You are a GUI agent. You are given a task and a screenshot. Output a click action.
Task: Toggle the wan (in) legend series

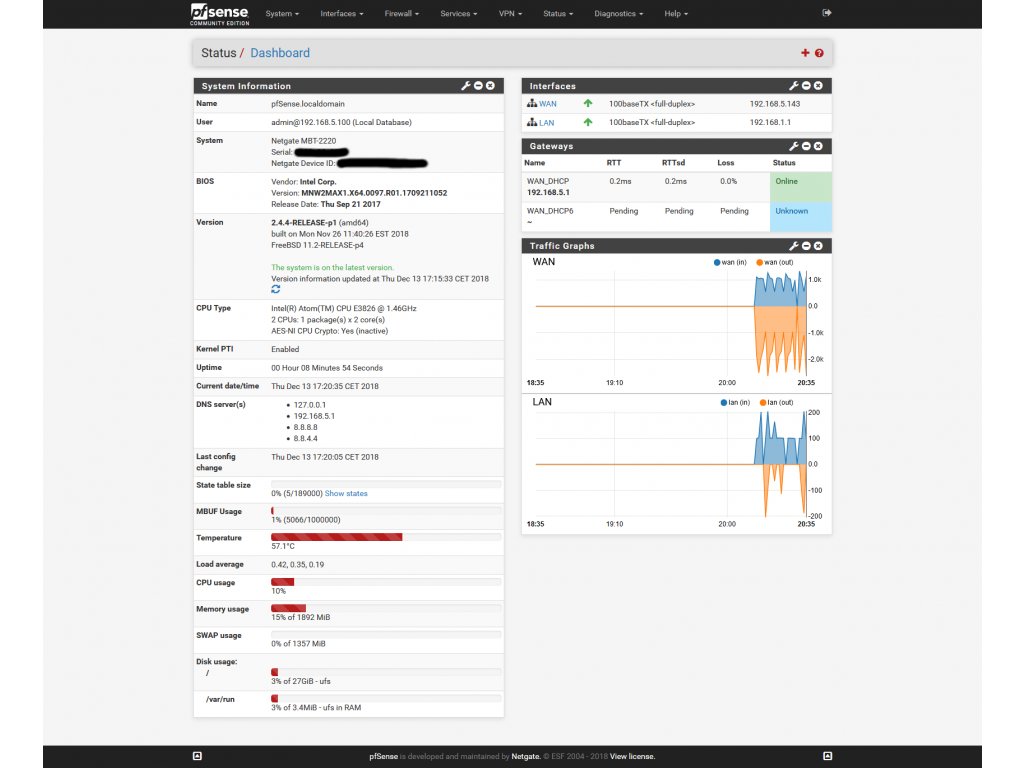pyautogui.click(x=730, y=263)
